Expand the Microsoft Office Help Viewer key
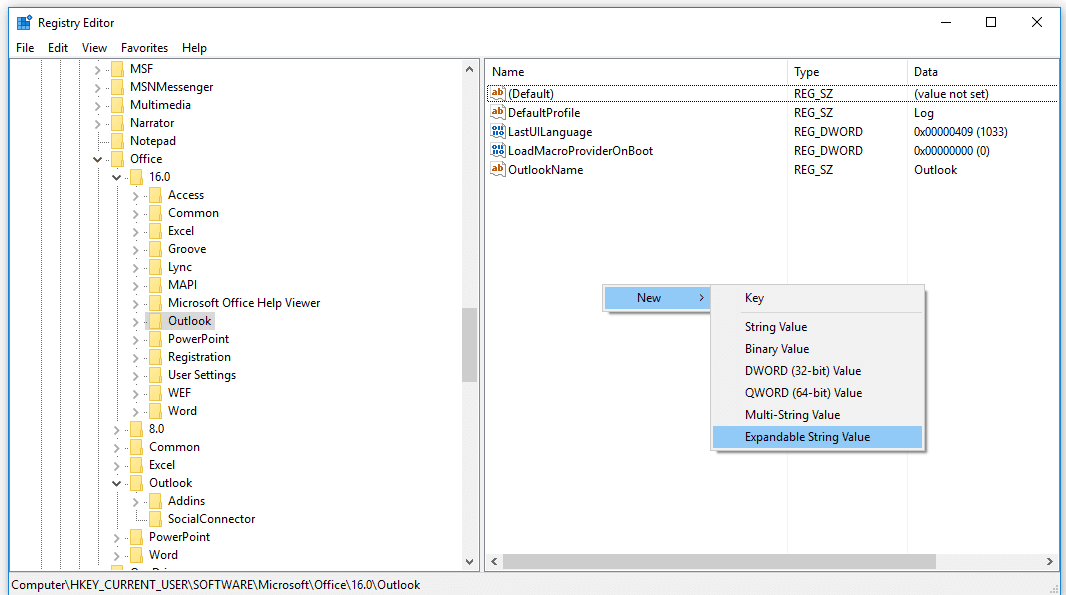The height and width of the screenshot is (595, 1066). click(x=135, y=303)
